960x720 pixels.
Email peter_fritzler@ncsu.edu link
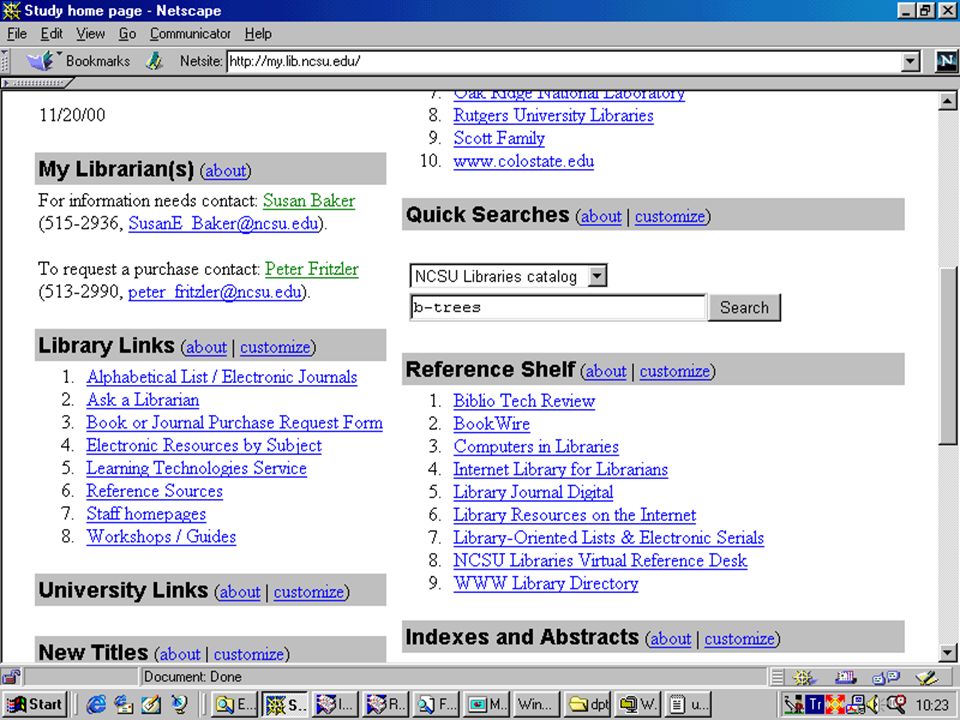pos(215,291)
